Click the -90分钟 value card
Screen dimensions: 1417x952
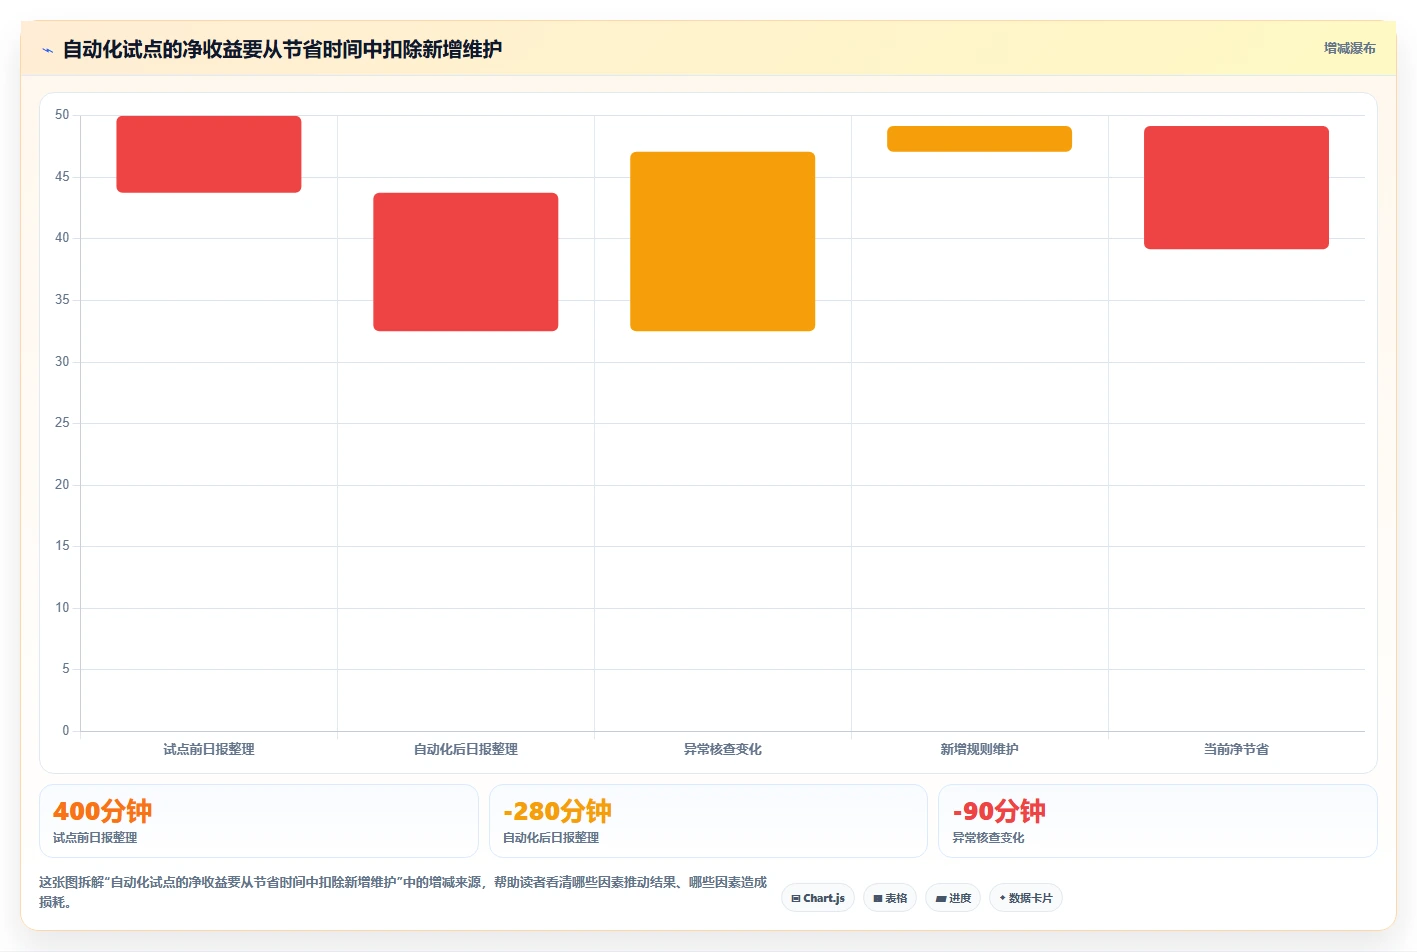[x=1158, y=821]
